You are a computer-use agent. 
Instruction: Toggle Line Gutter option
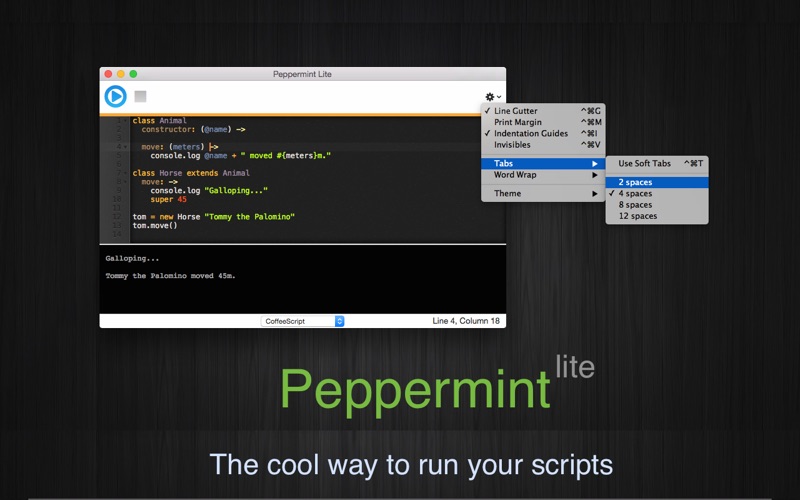[x=543, y=111]
